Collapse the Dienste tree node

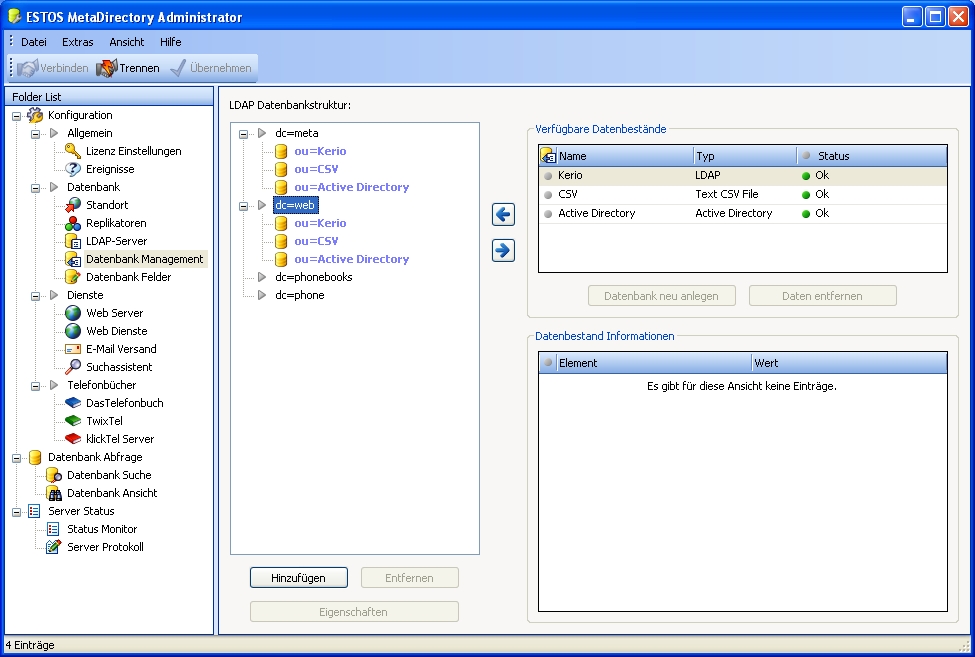point(35,296)
